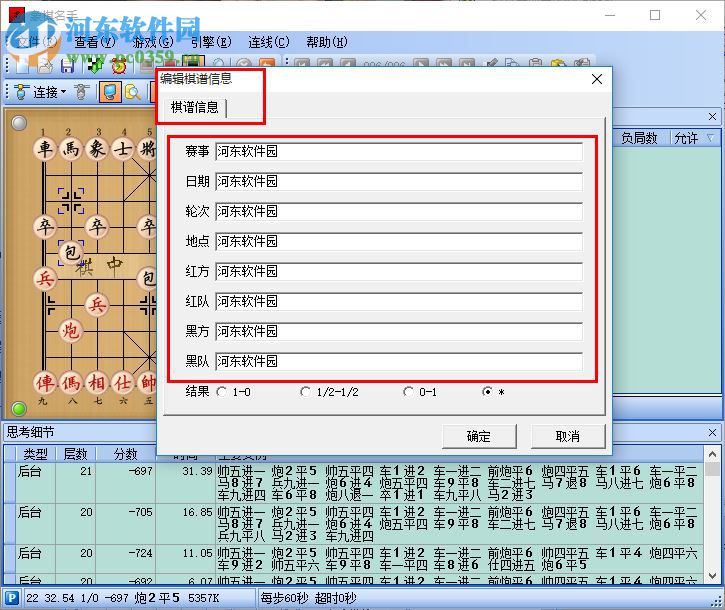Select result 0-1 radio button
This screenshot has width=725, height=610.
tap(408, 392)
